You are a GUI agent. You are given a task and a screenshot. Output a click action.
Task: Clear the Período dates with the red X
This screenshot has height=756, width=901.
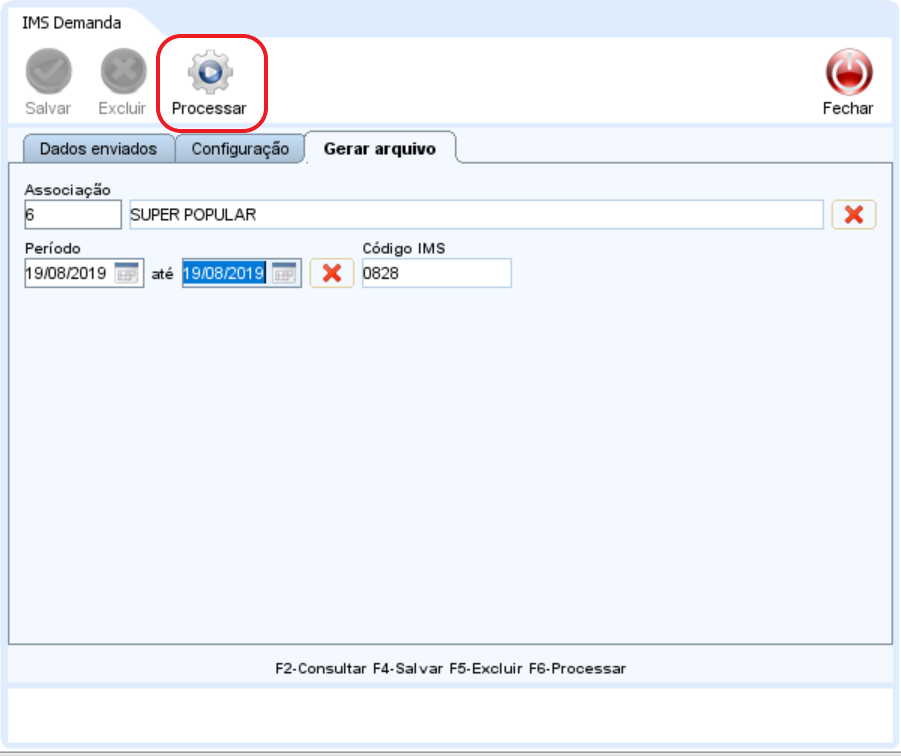click(331, 273)
